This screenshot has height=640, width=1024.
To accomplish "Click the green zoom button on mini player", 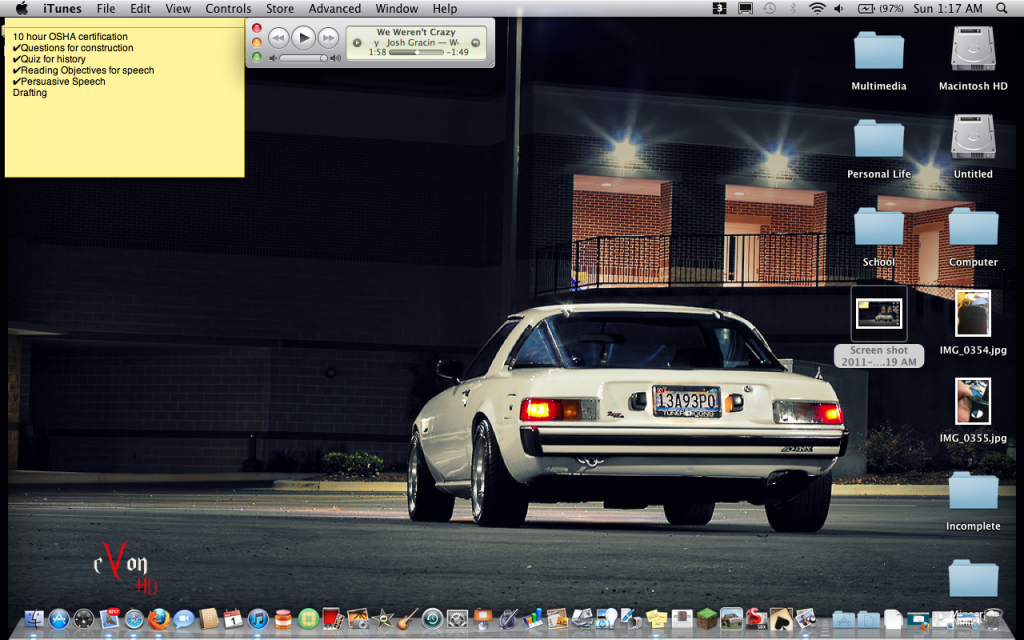I will [257, 57].
